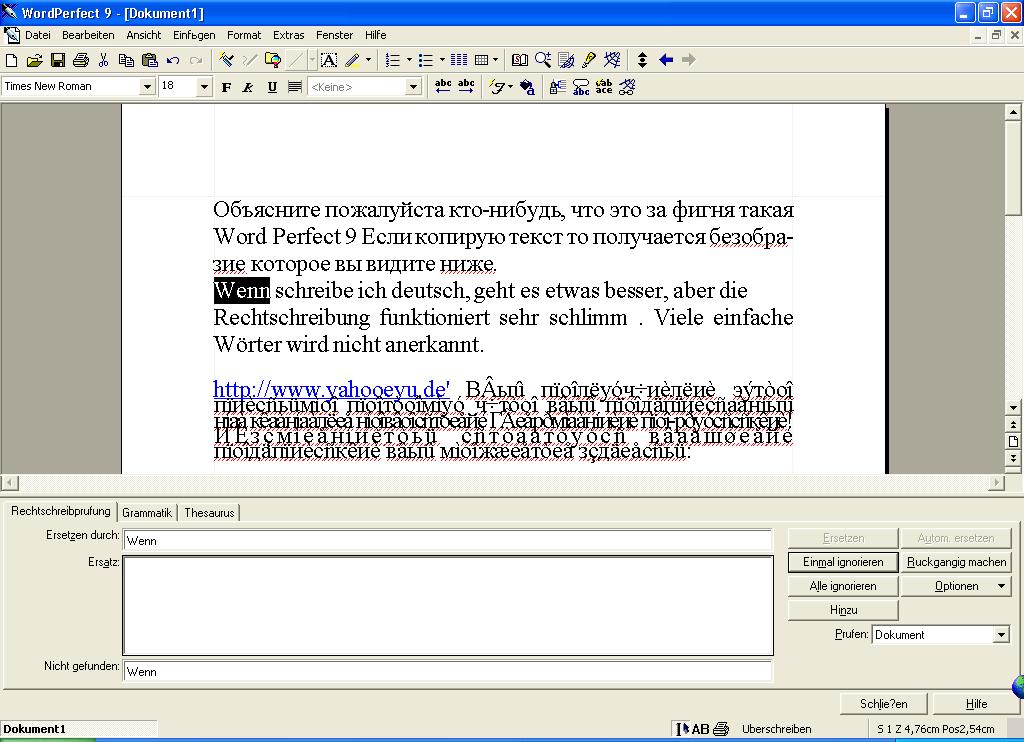Screen dimensions: 1024x742
Task: Toggle underline with the U button
Action: click(x=272, y=87)
